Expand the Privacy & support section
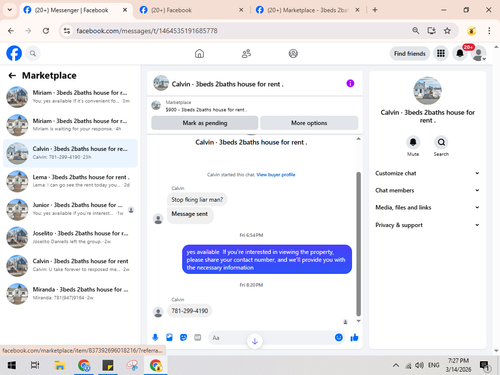This screenshot has width=500, height=375. coord(427,225)
